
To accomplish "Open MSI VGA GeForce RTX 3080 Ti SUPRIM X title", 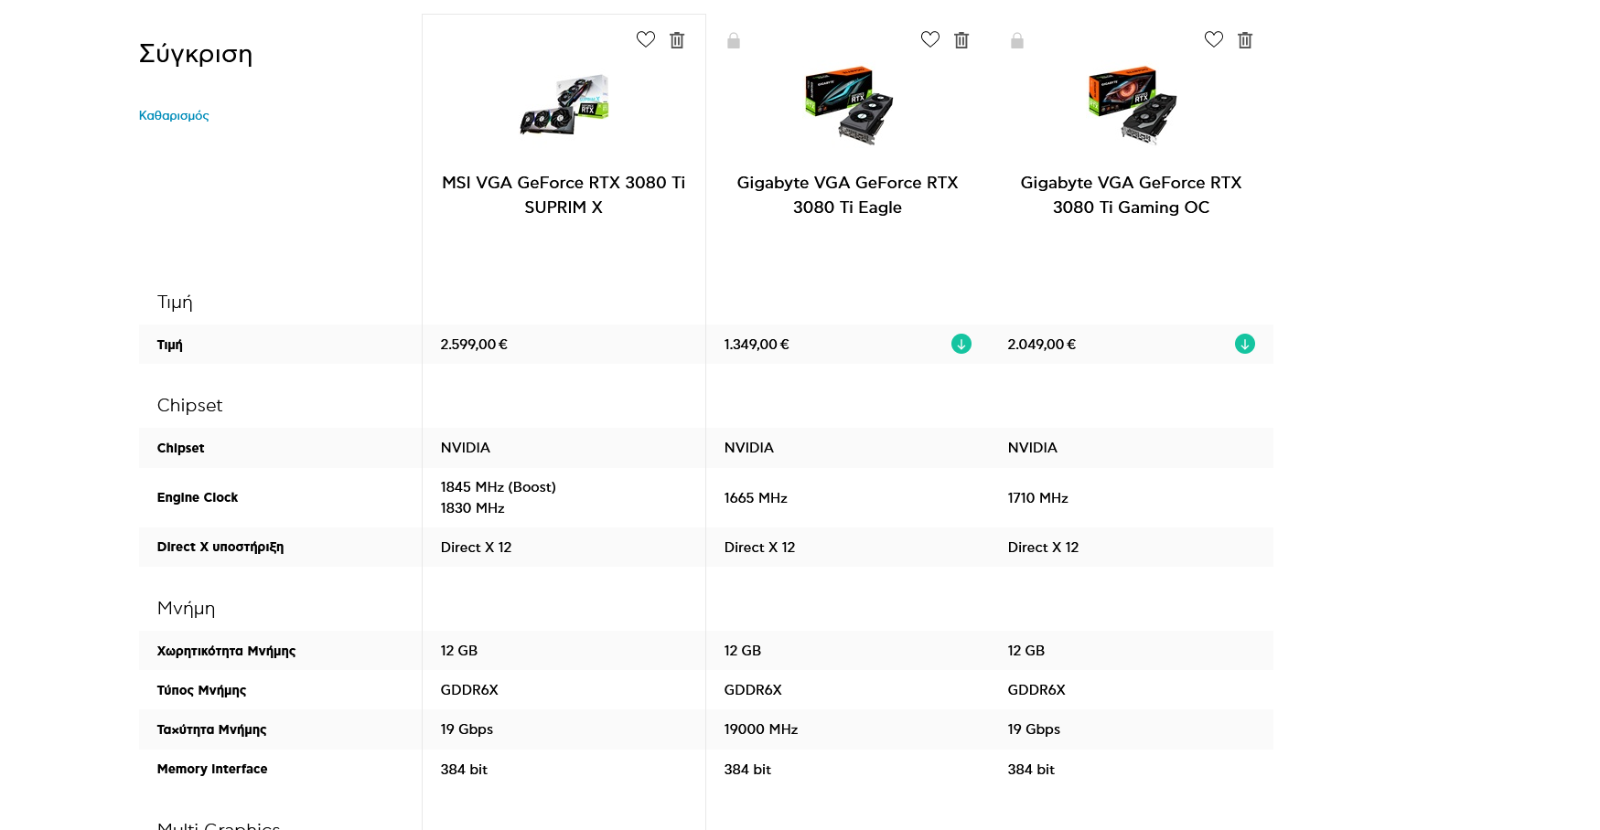I will point(564,195).
